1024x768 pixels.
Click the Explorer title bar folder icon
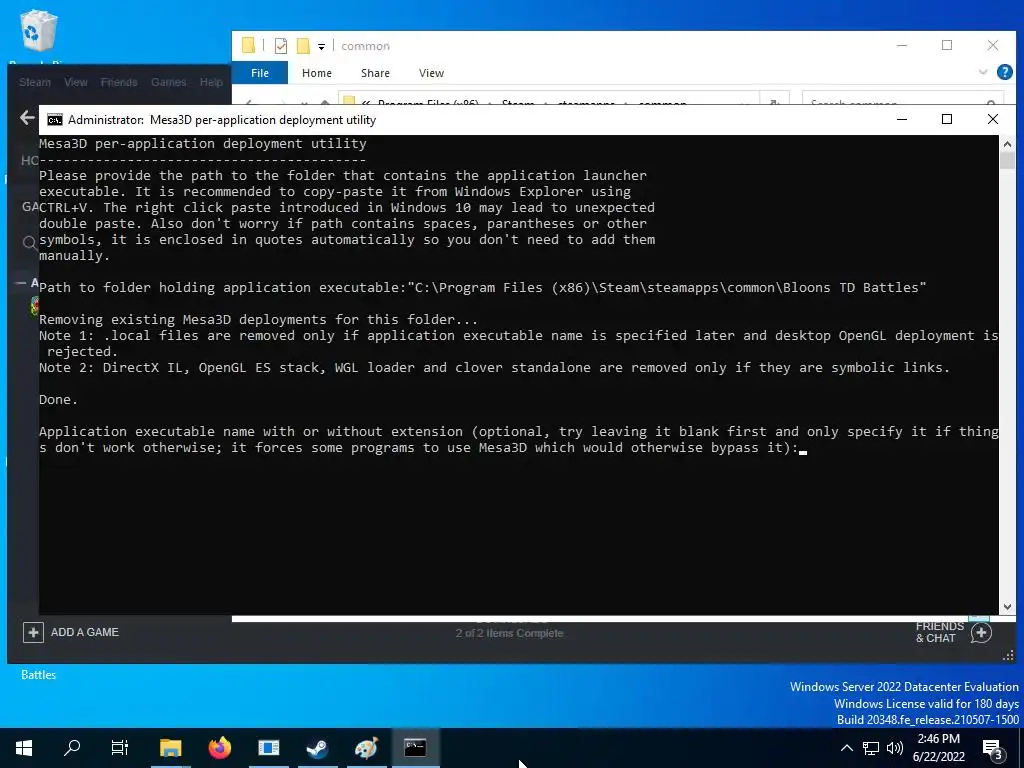pyautogui.click(x=248, y=45)
